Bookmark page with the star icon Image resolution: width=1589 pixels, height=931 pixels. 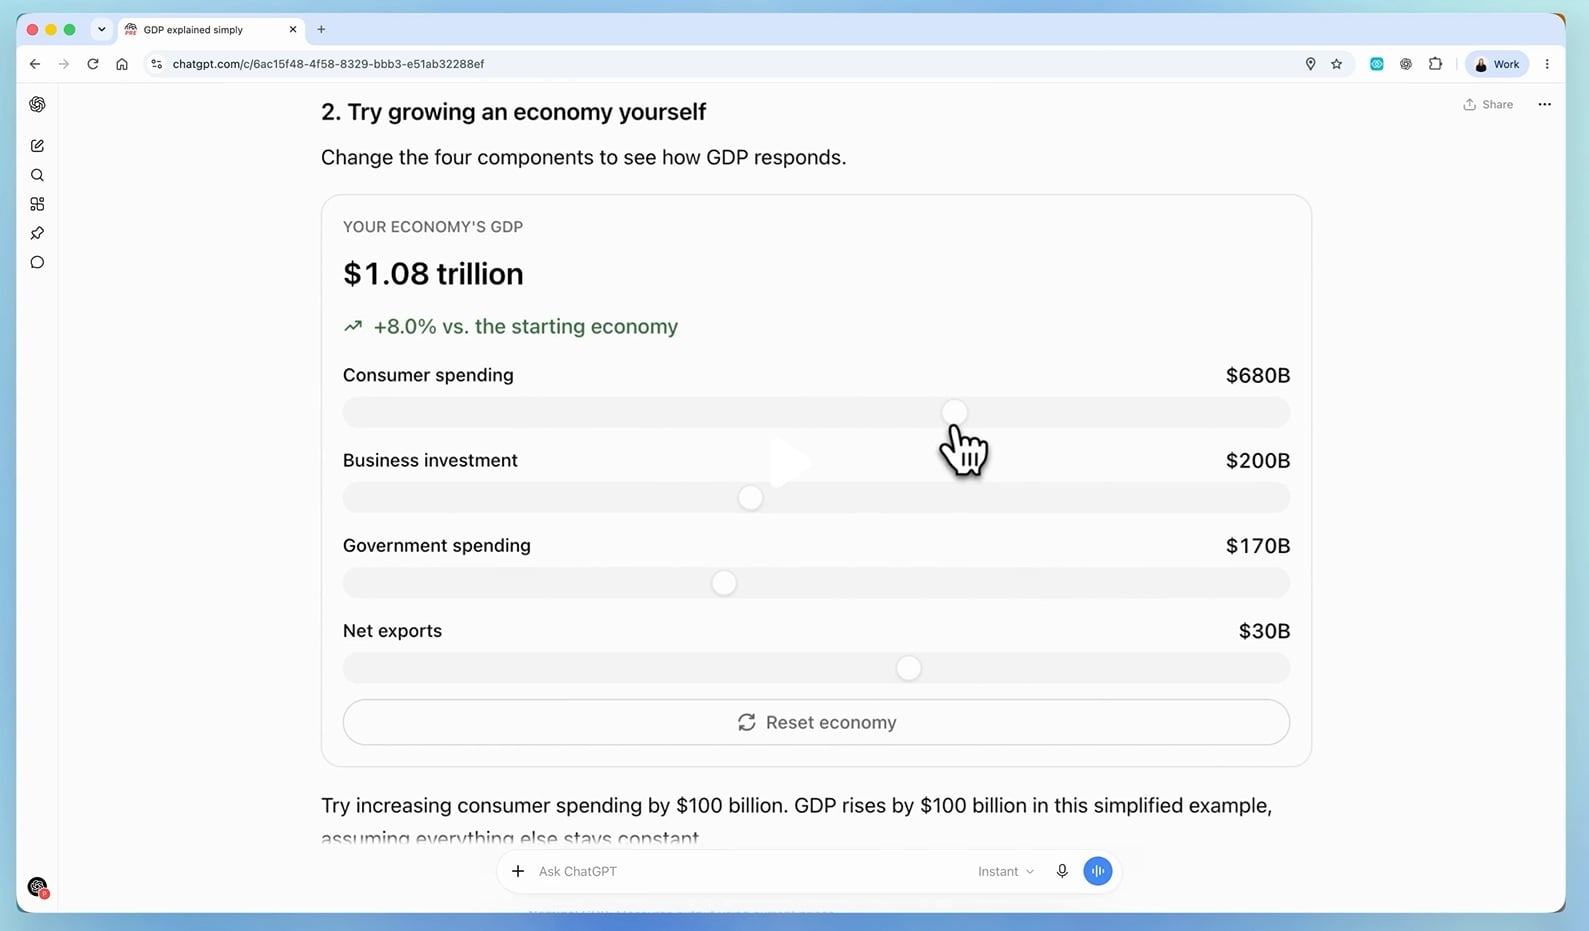[1337, 64]
